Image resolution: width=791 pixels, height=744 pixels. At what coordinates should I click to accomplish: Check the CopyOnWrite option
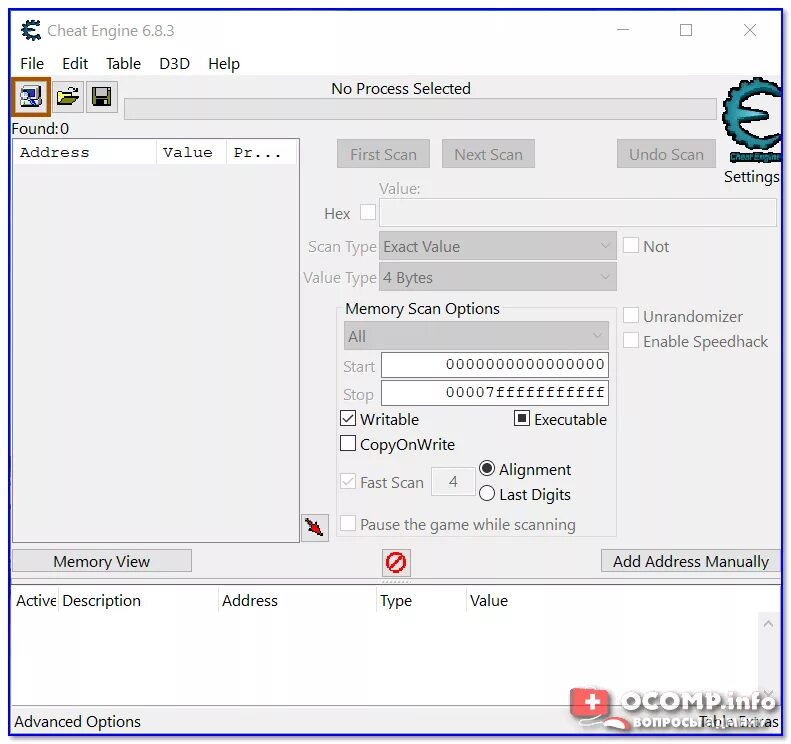348,443
